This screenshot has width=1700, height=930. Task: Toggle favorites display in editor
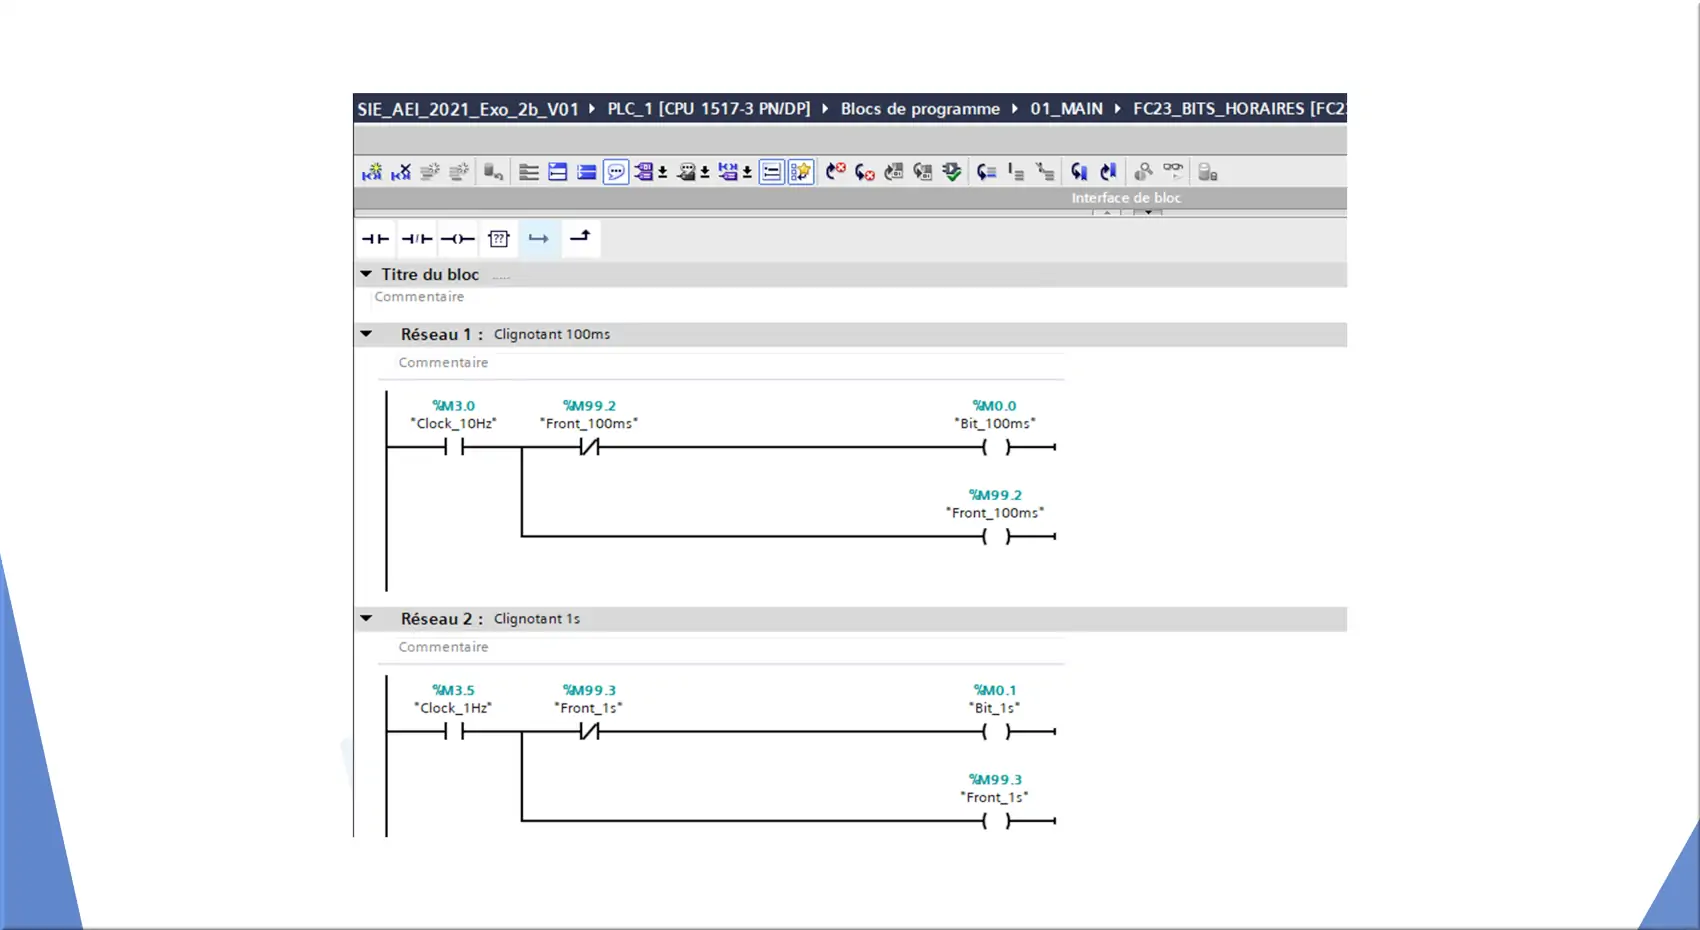click(801, 172)
